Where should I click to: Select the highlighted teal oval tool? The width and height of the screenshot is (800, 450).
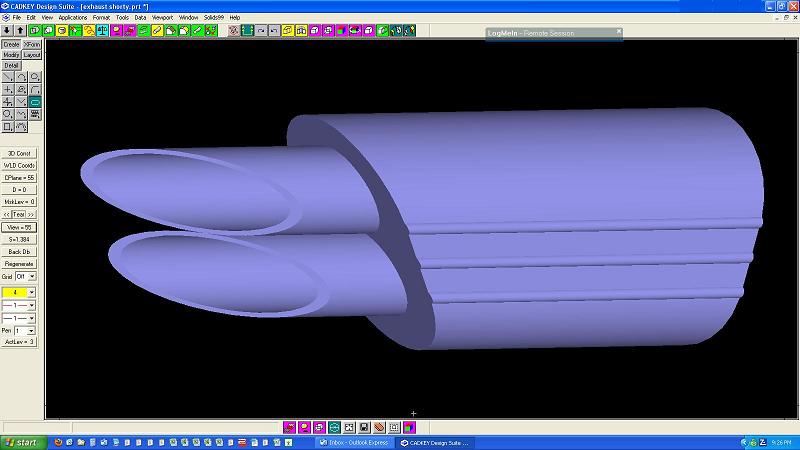(35, 102)
